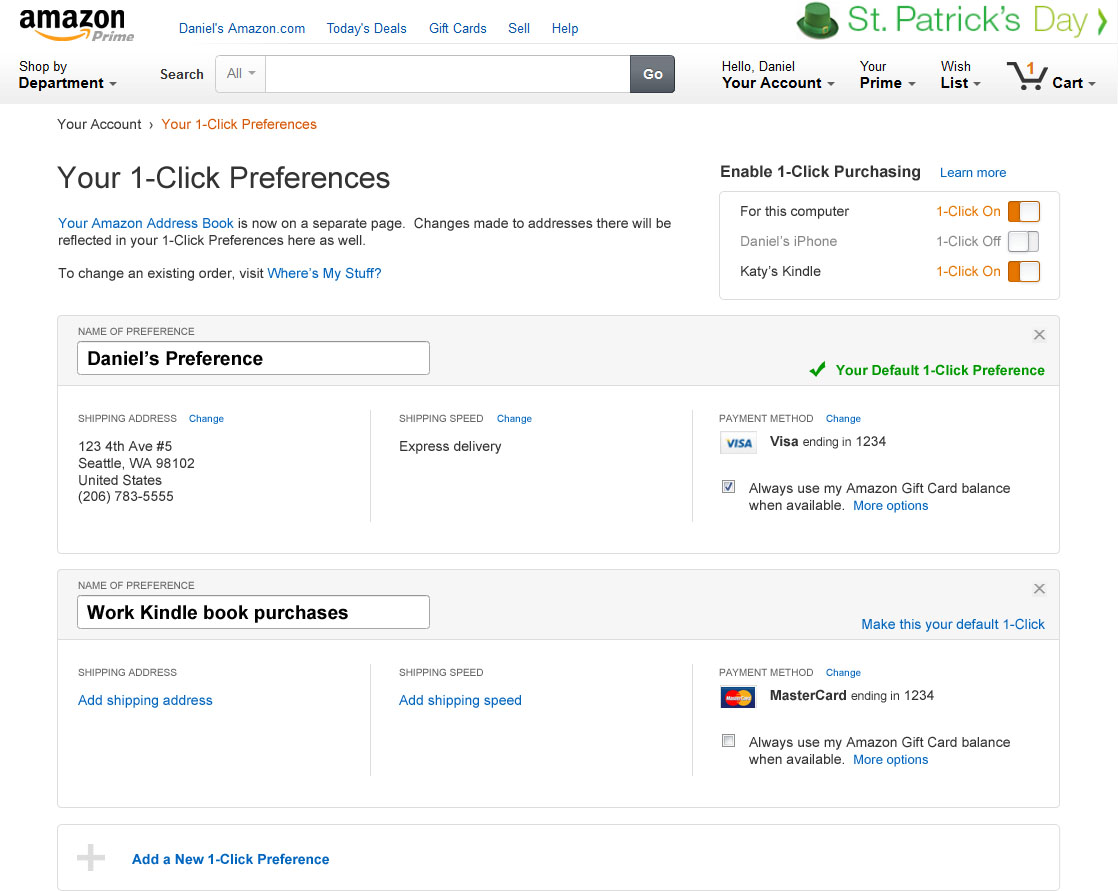Open Gift Cards page
The height and width of the screenshot is (891, 1118).
[458, 29]
